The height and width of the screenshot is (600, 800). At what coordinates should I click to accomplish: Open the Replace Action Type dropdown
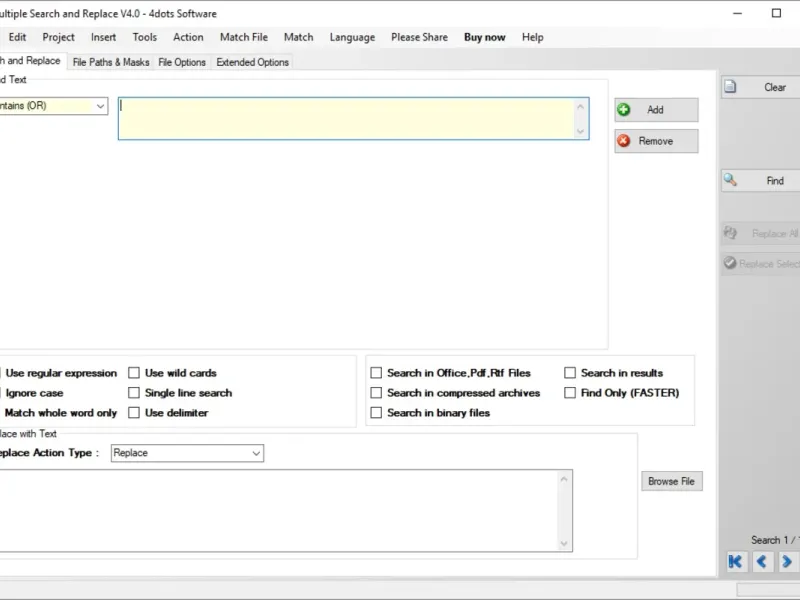[x=187, y=453]
